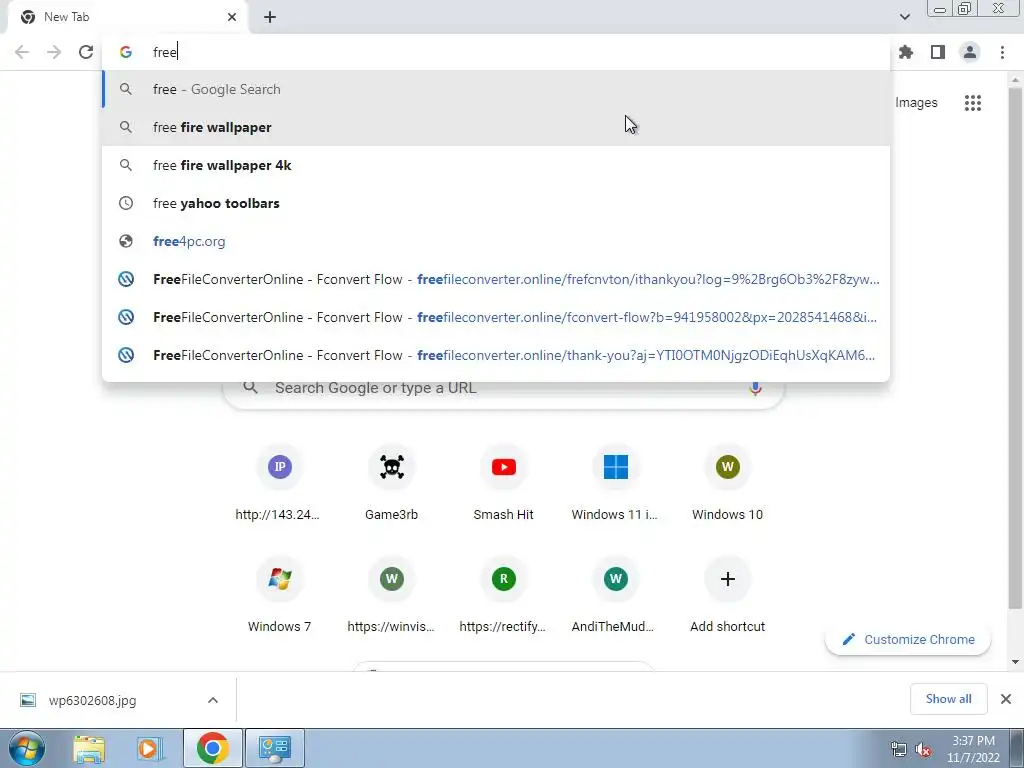1024x768 pixels.
Task: Select "free fire wallpaper" suggestion
Action: pos(496,127)
